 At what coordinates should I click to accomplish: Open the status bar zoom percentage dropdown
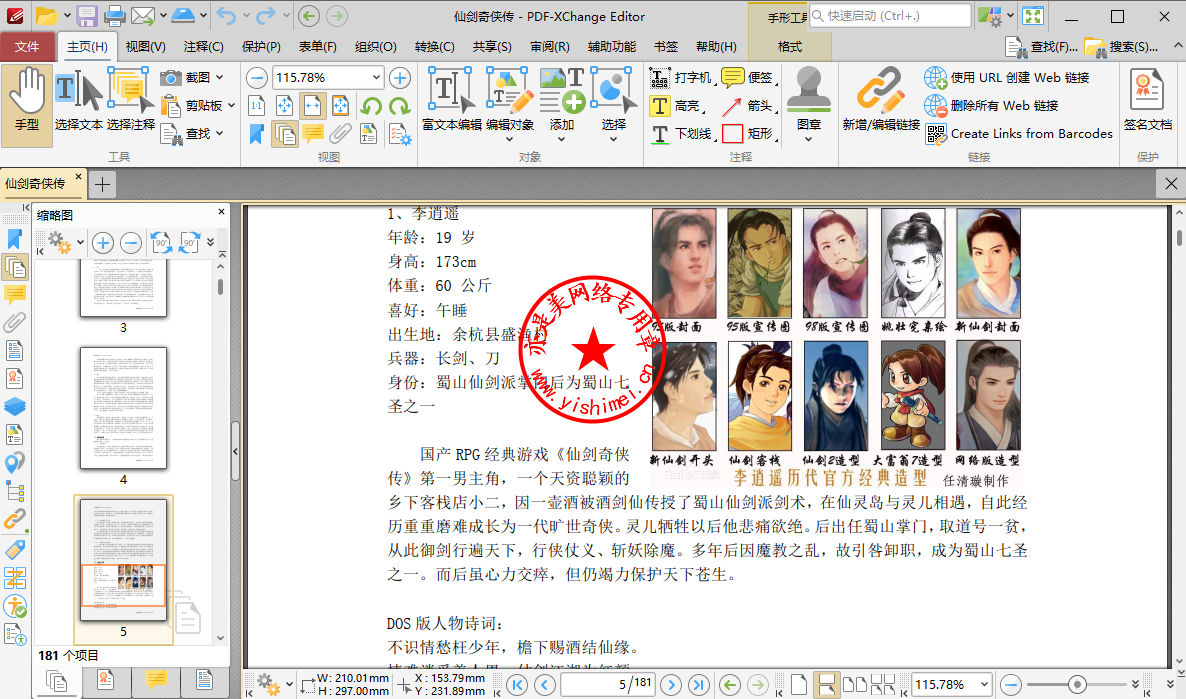[x=984, y=685]
